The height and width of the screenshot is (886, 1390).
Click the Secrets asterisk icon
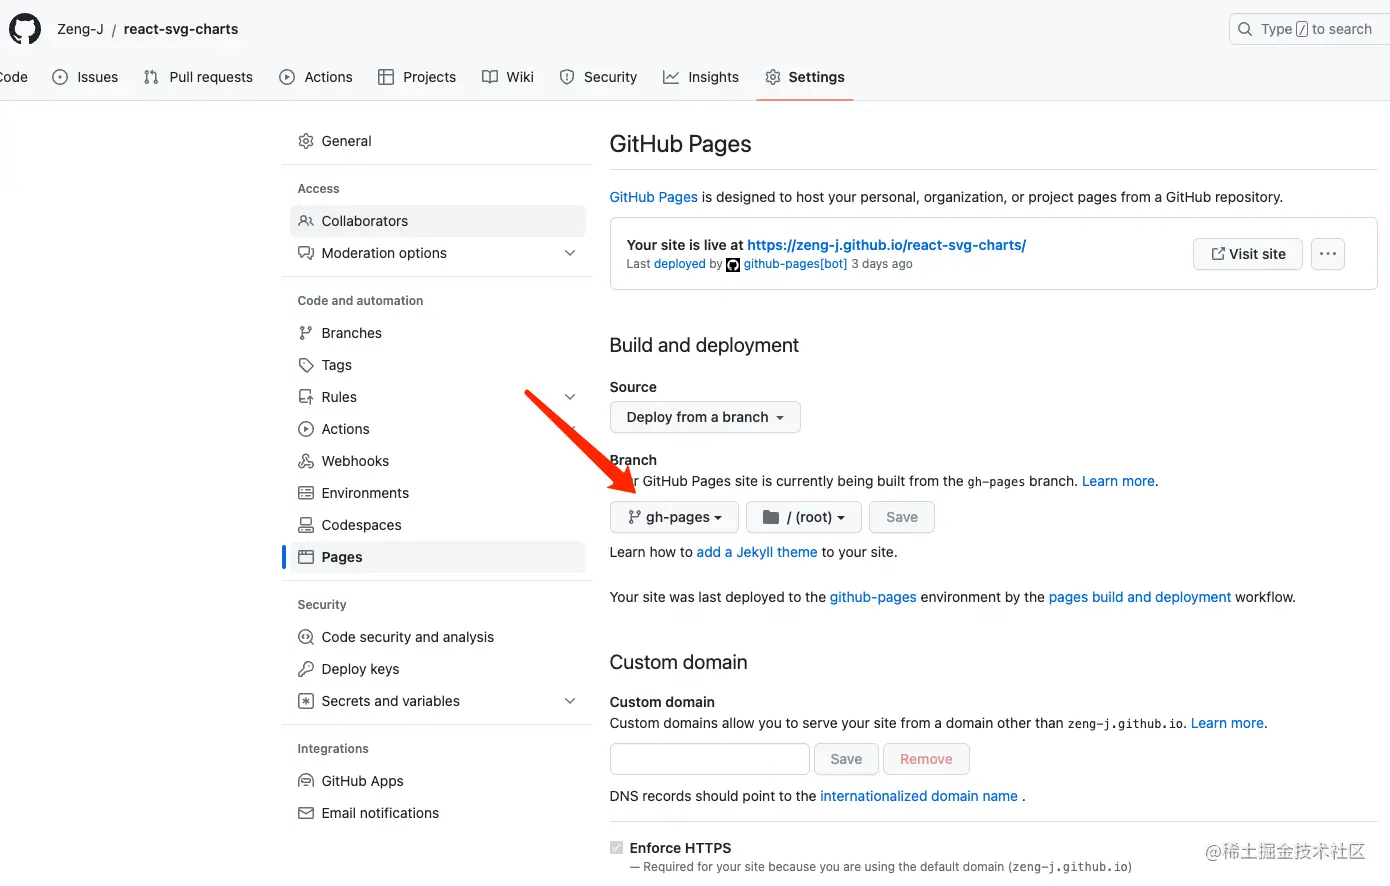click(x=306, y=701)
